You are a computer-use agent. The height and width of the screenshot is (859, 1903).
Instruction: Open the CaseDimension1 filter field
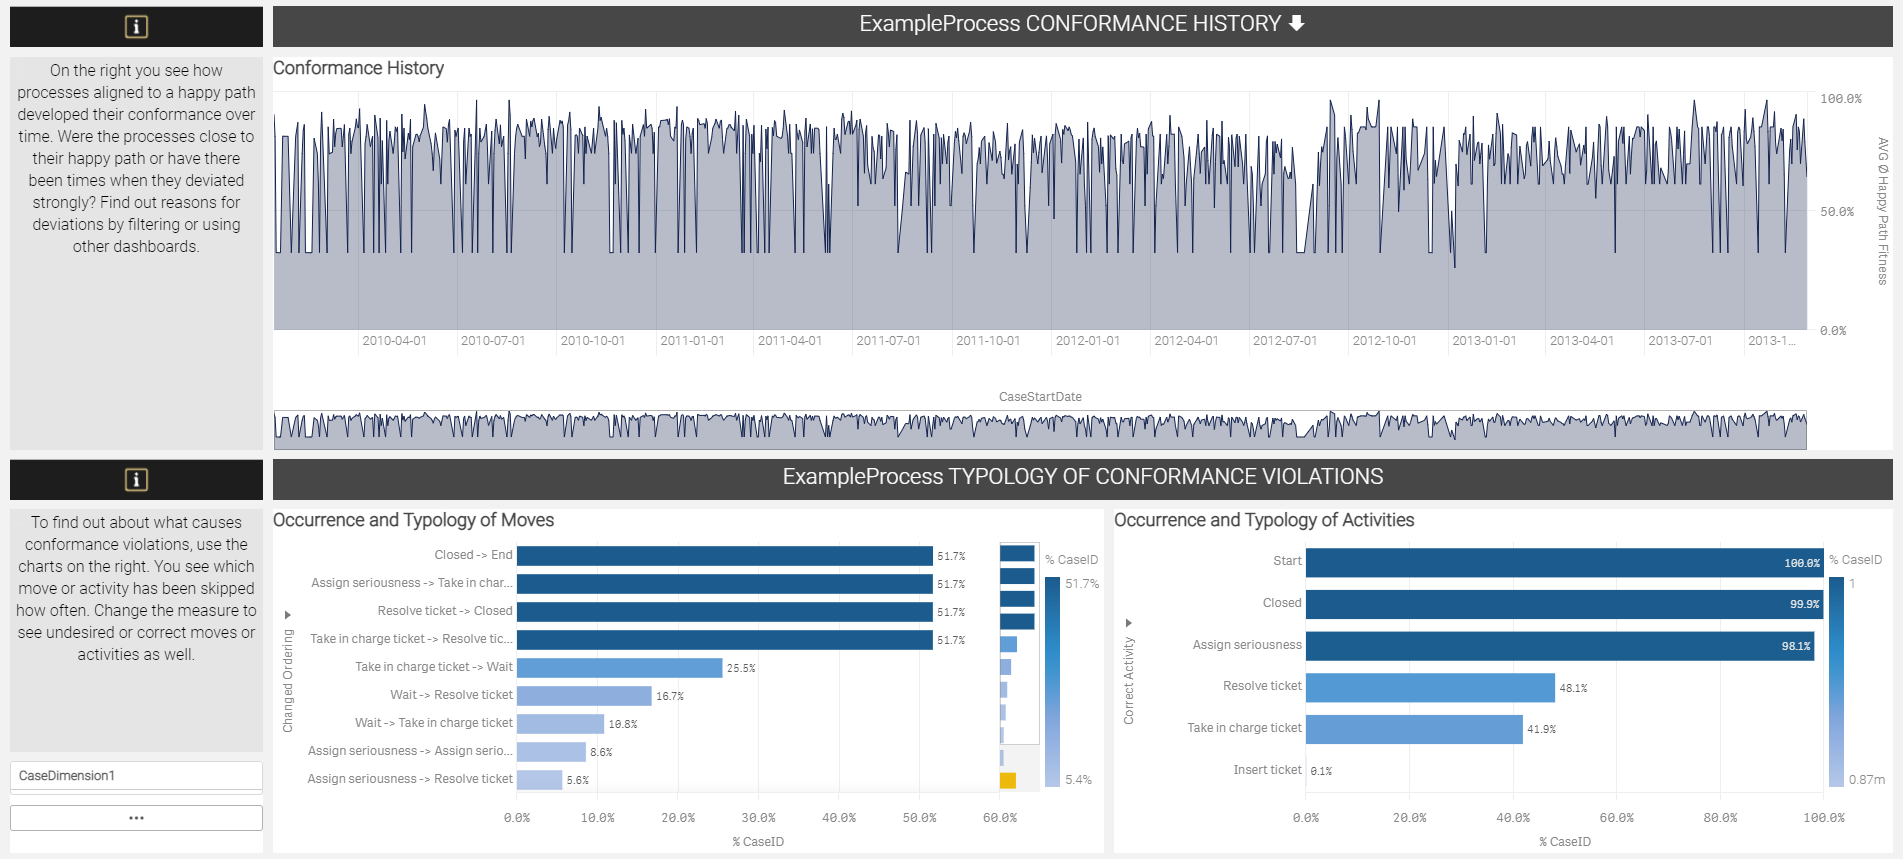(136, 776)
